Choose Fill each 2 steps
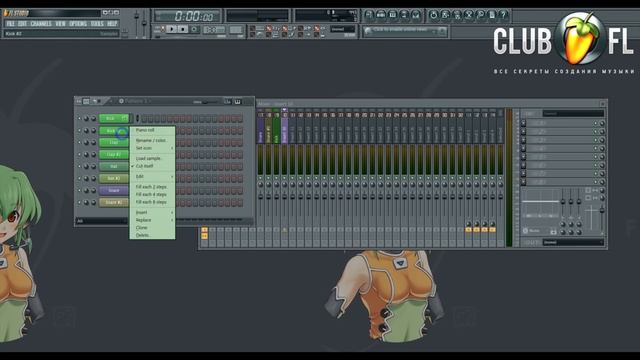This screenshot has width=640, height=360. 152,187
